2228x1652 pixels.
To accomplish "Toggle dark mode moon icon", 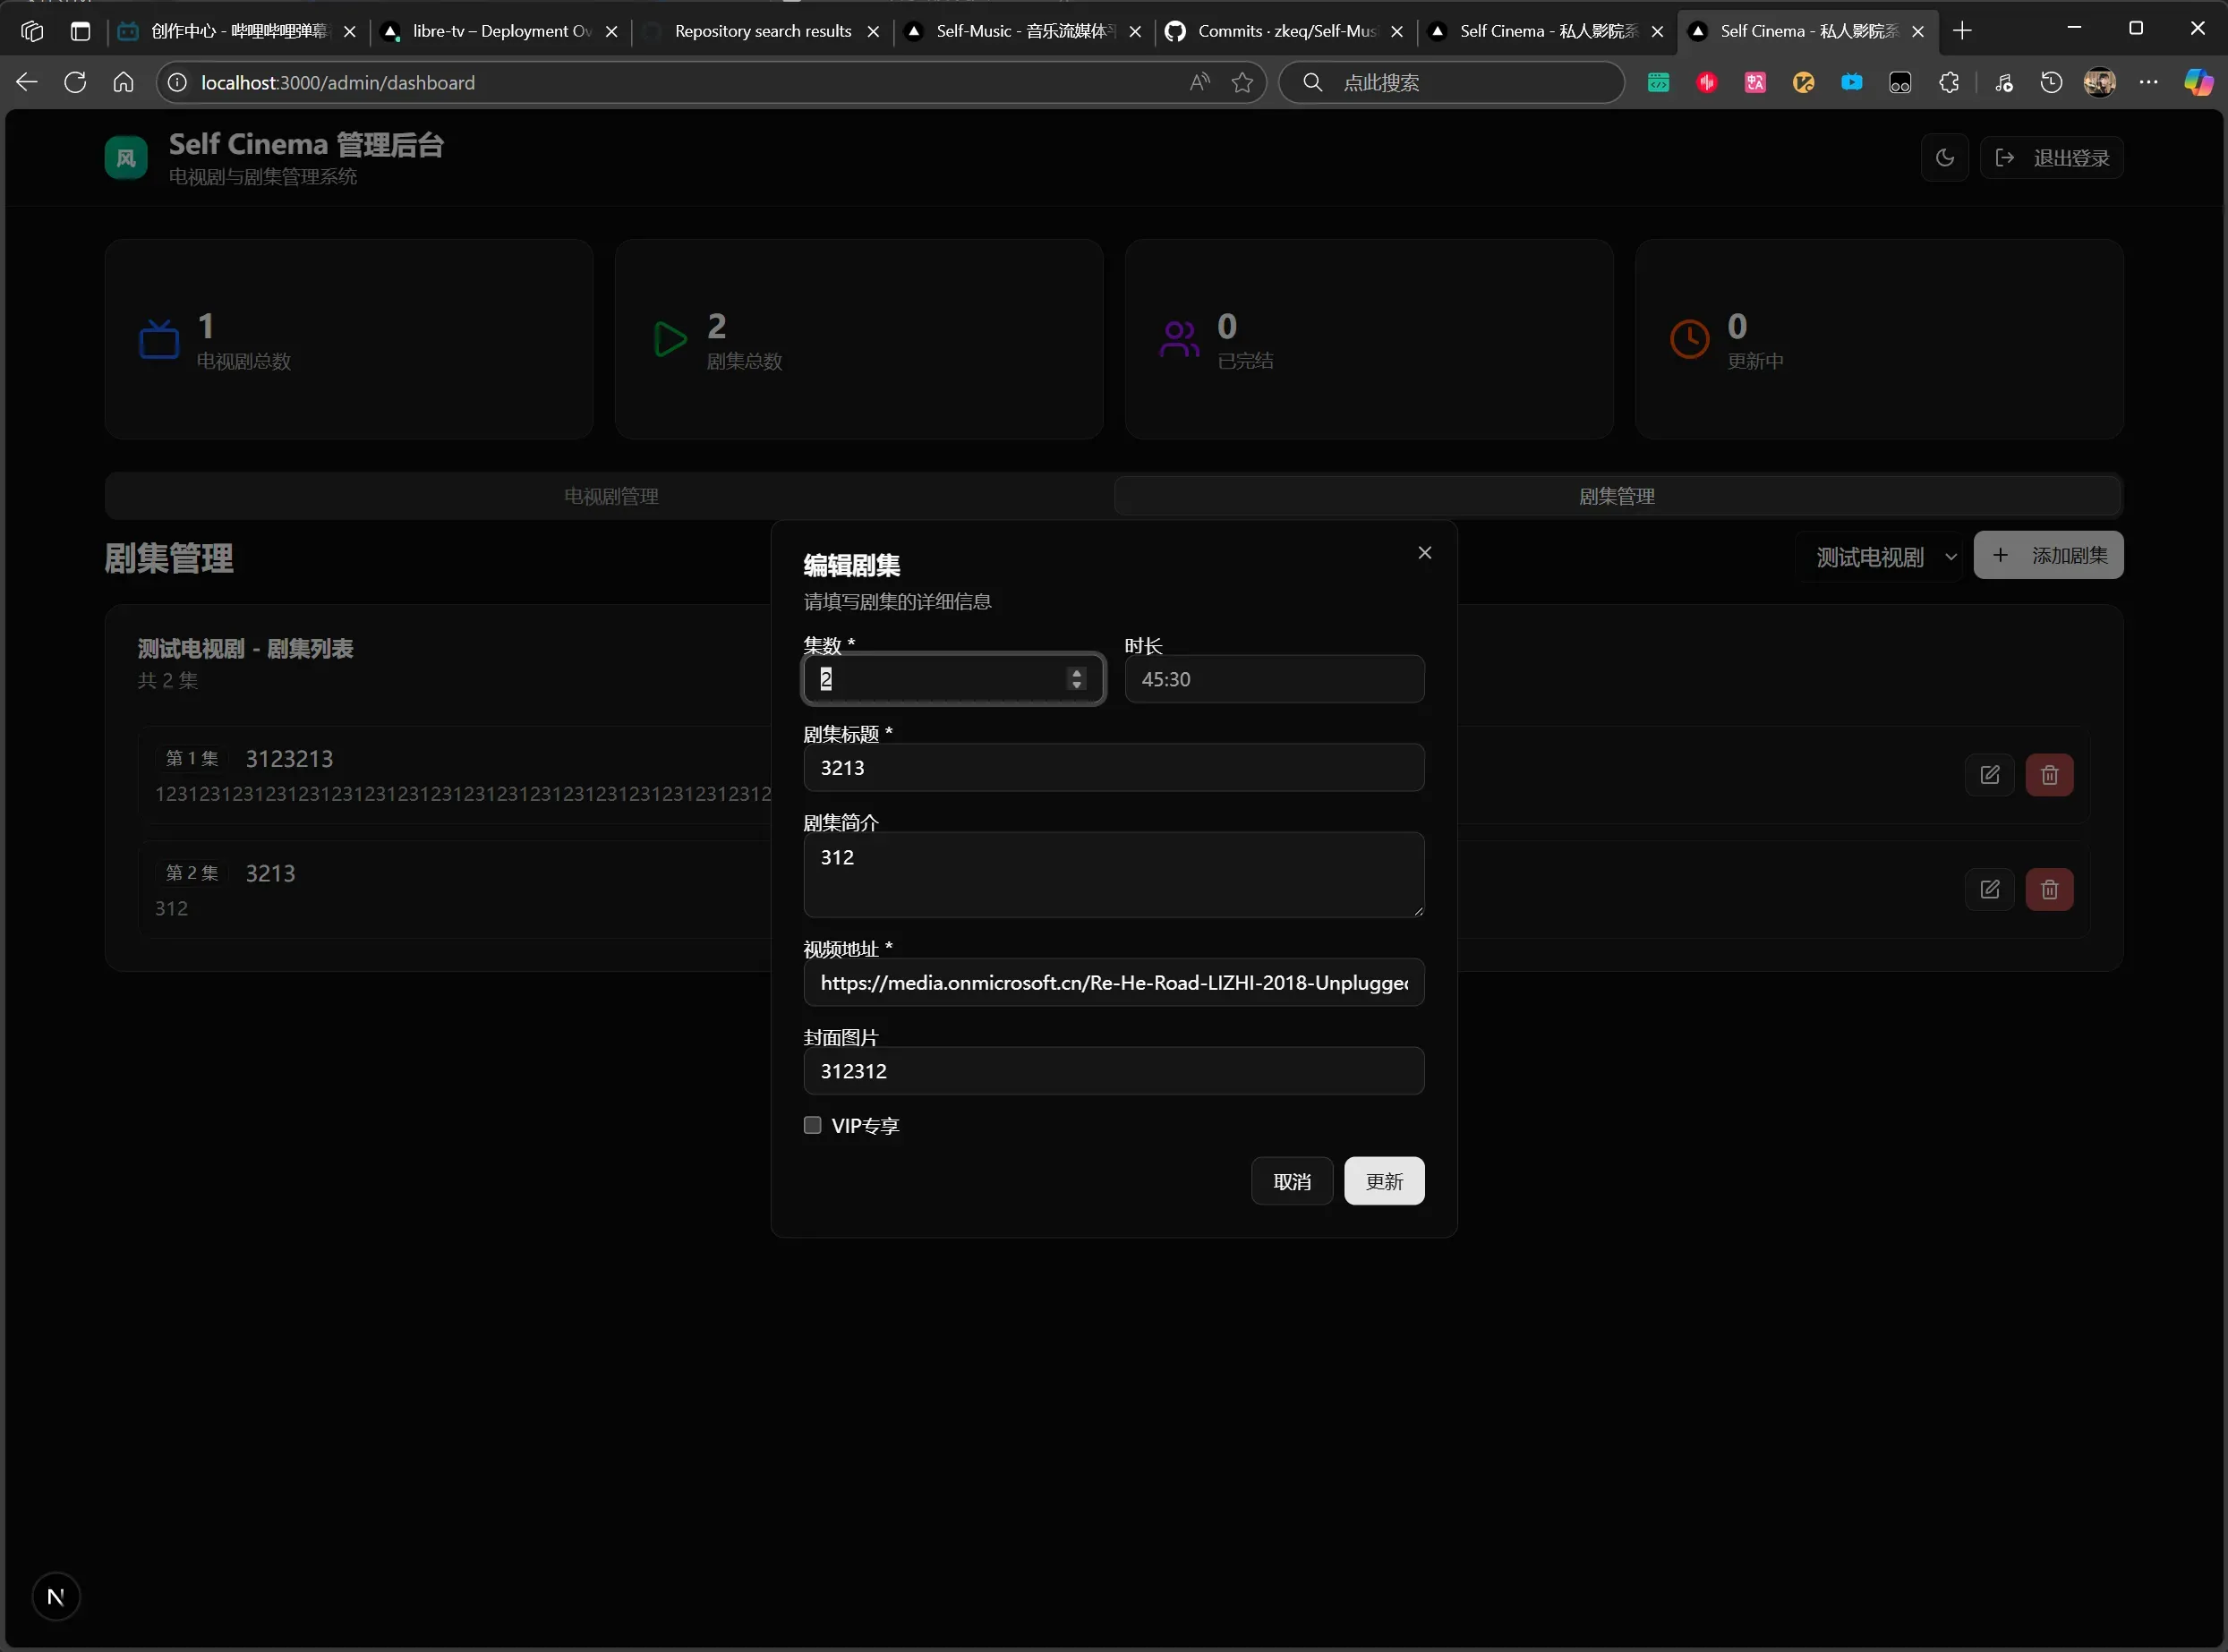I will 1944,158.
